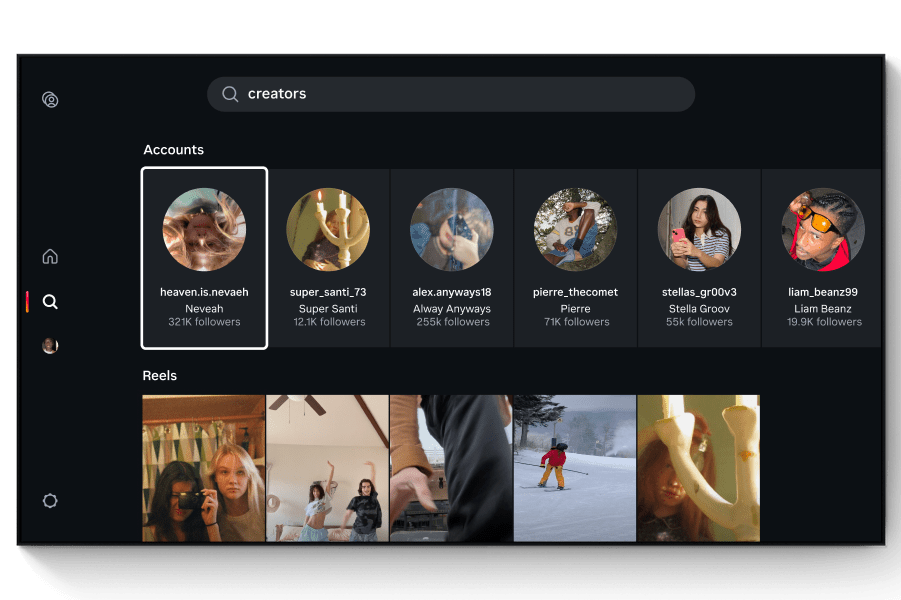Play the reel with dark jacket close-up
The height and width of the screenshot is (600, 901).
pyautogui.click(x=451, y=468)
